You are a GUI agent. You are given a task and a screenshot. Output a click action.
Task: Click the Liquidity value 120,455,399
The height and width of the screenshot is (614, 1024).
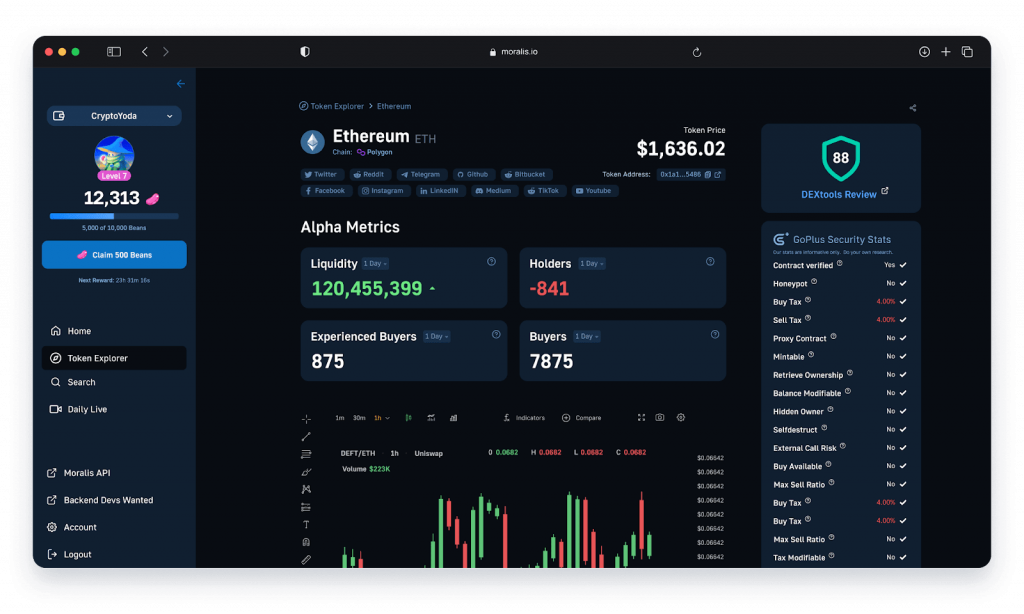coord(367,289)
